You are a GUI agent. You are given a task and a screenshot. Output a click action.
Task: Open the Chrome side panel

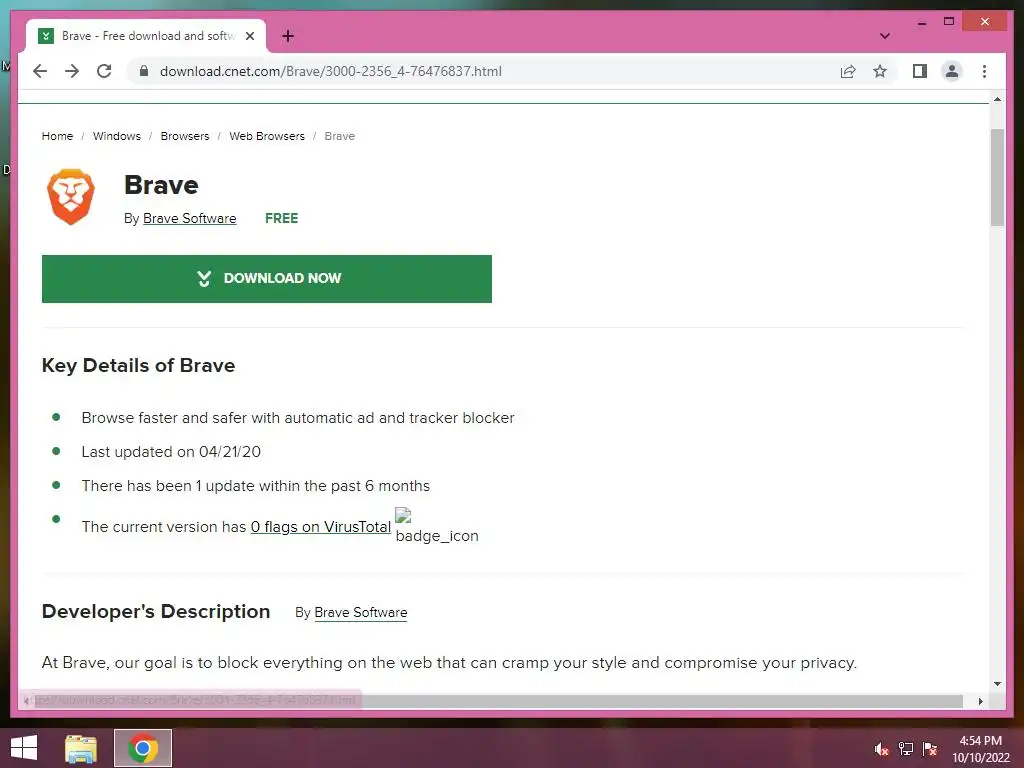[x=920, y=71]
